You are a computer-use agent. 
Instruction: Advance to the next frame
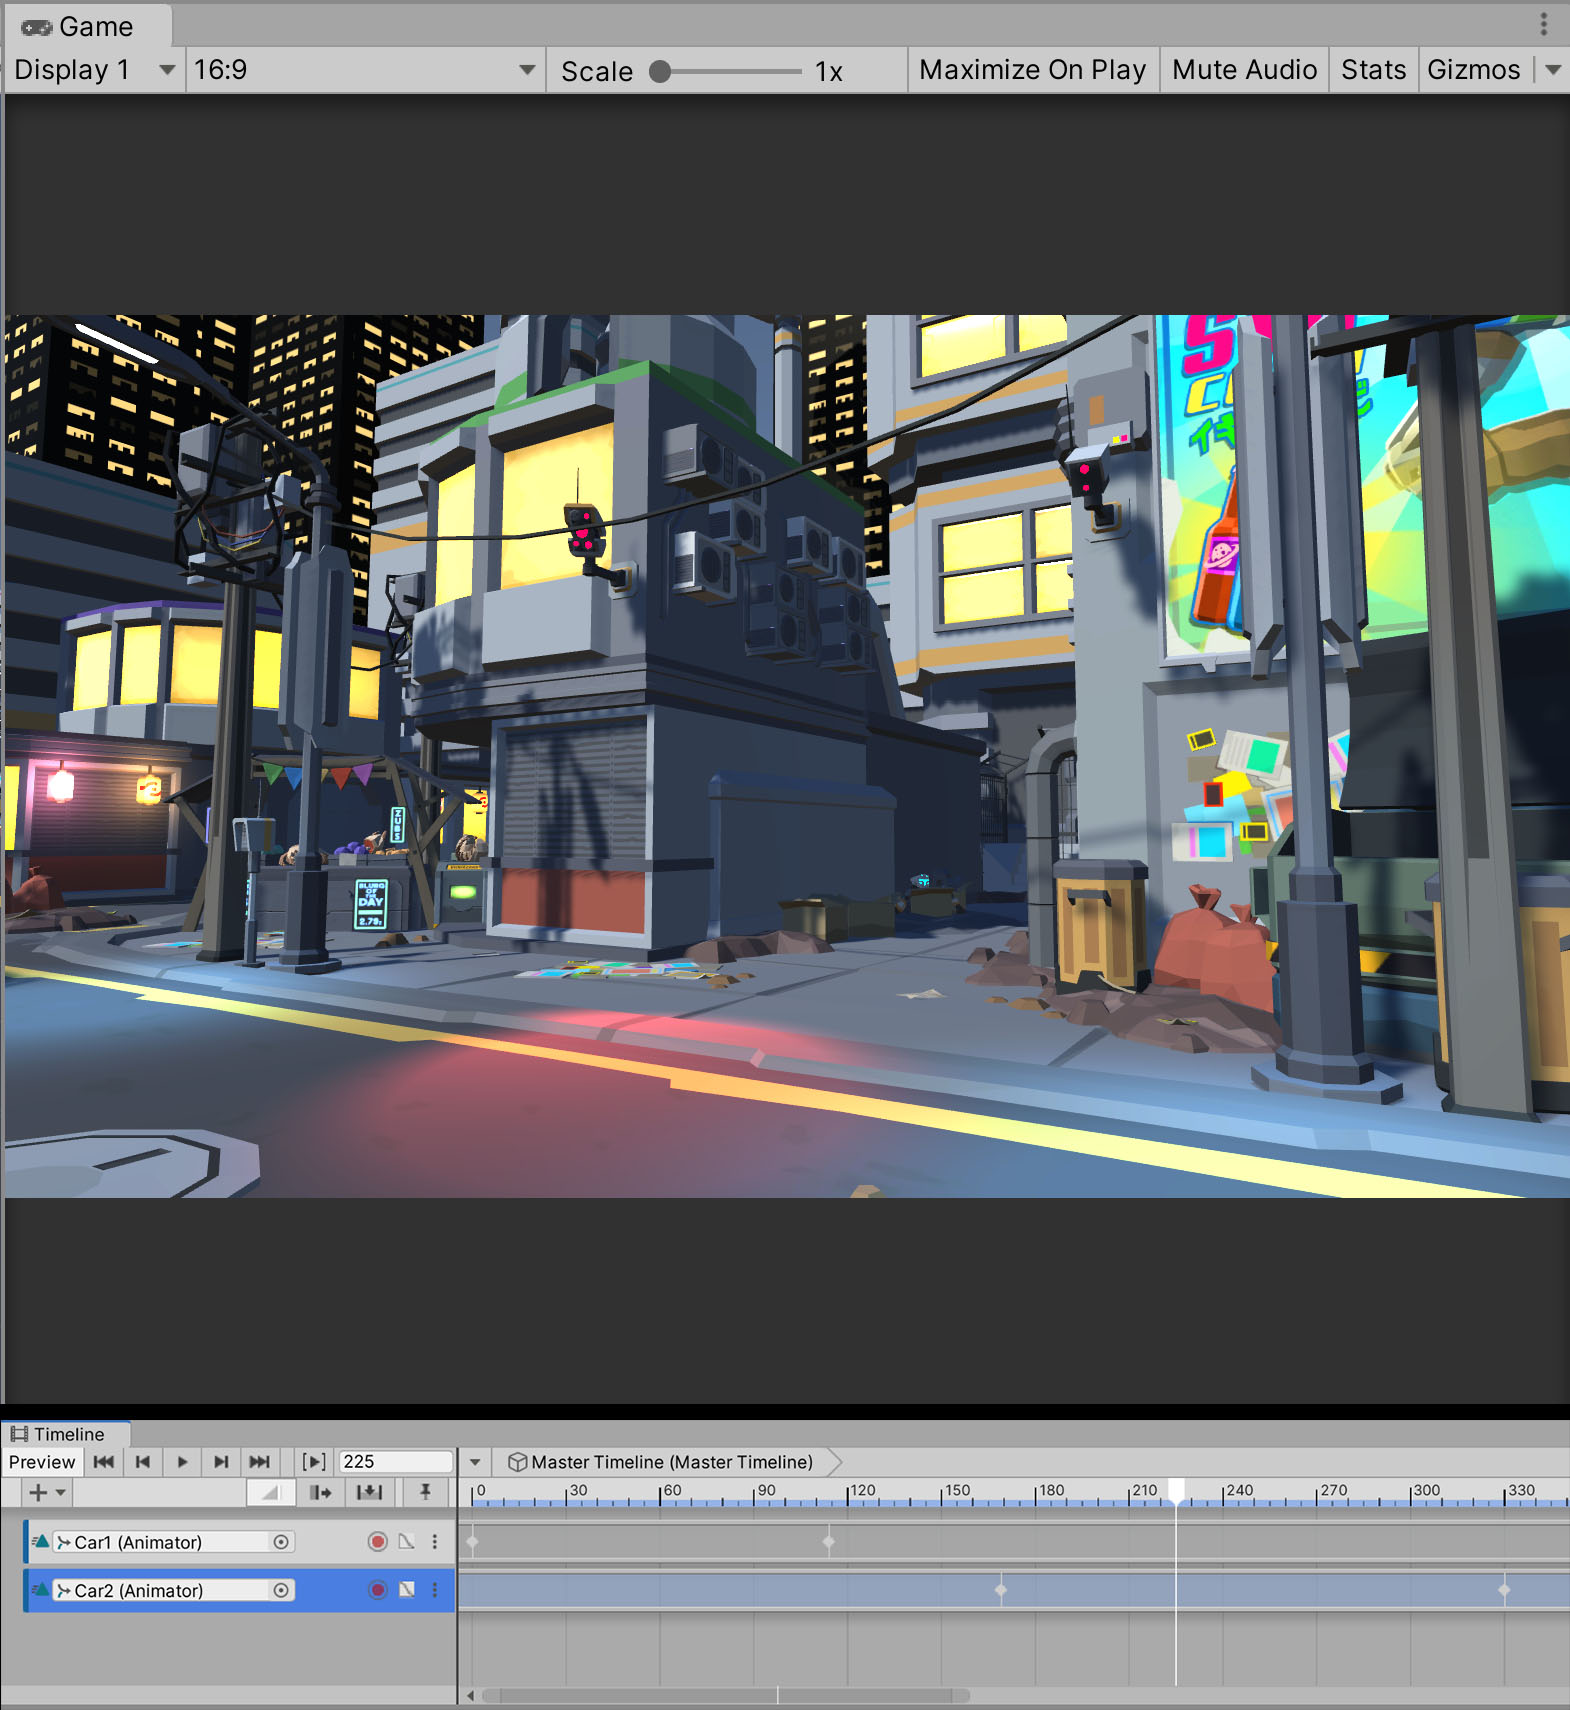[221, 1462]
